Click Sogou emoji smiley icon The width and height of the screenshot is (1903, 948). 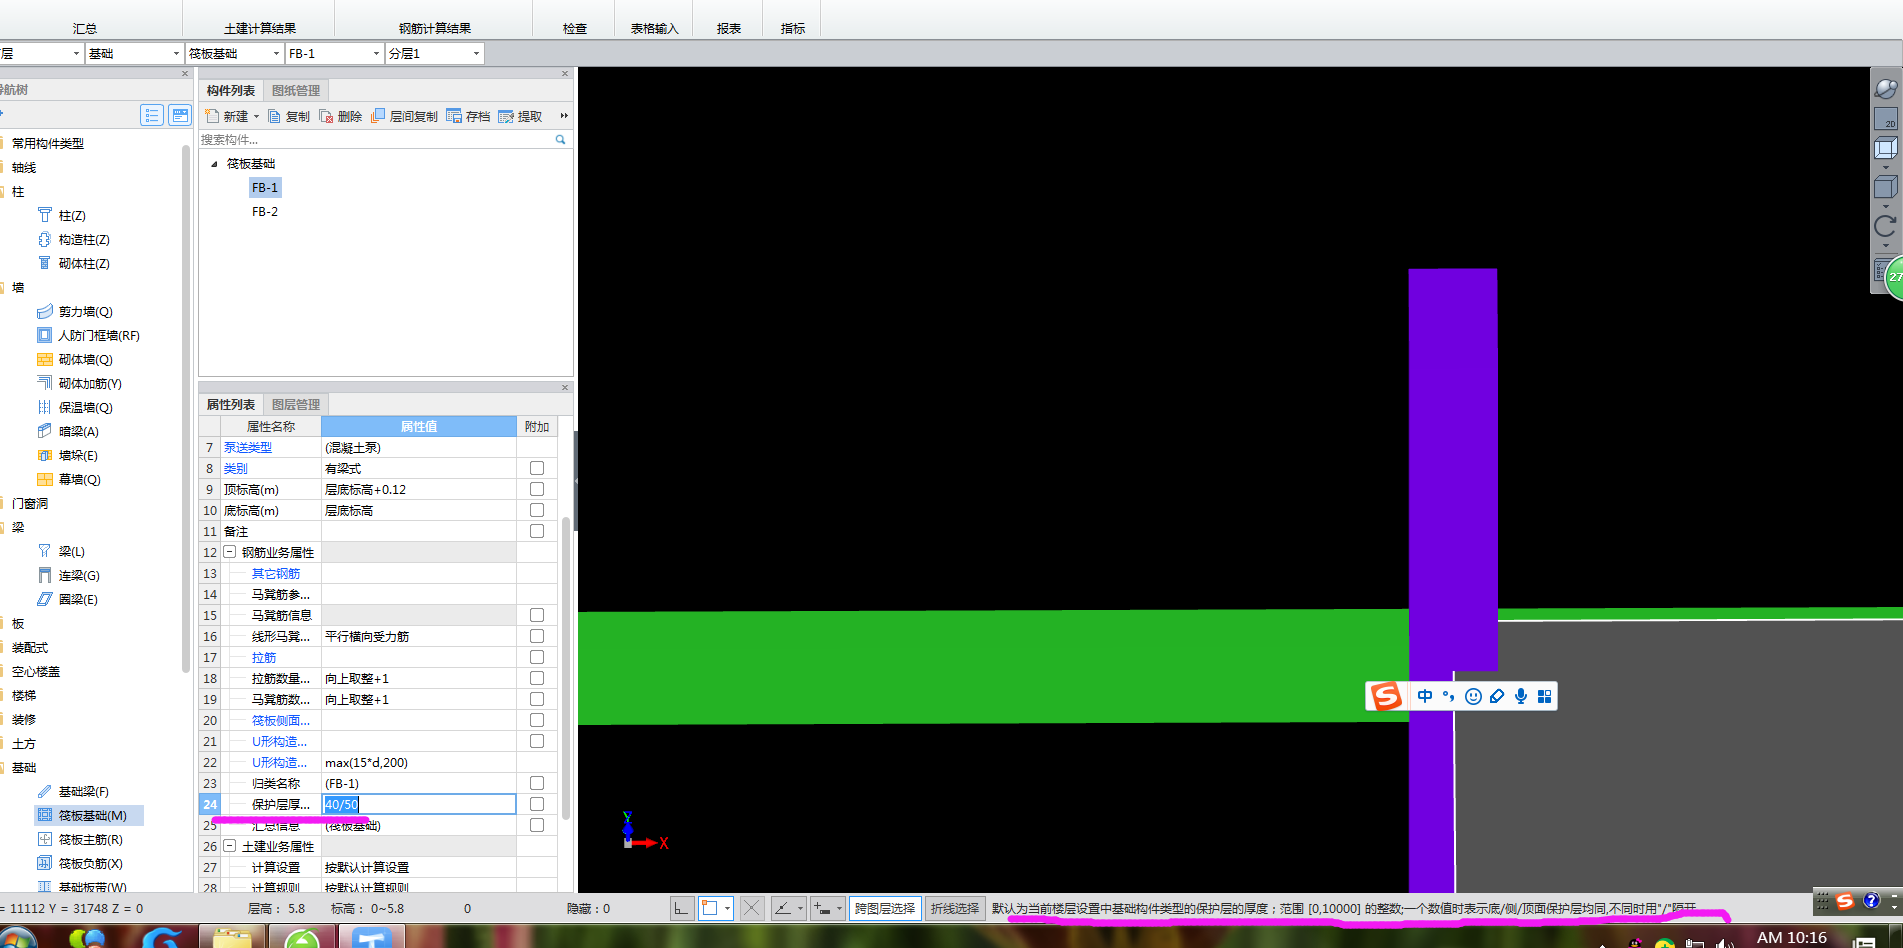1473,696
